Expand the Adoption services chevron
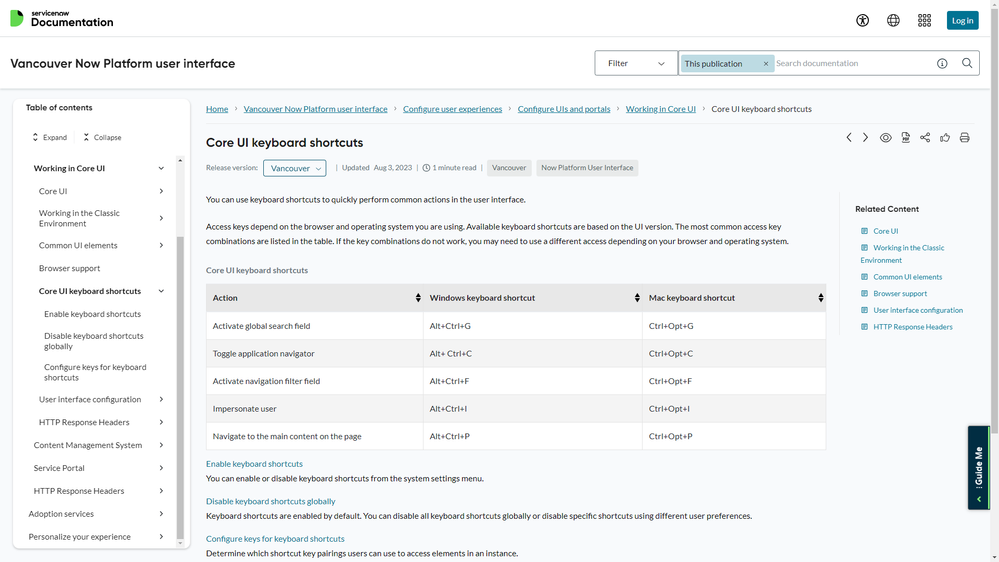Screen dimensions: 999x562 pyautogui.click(x=161, y=514)
